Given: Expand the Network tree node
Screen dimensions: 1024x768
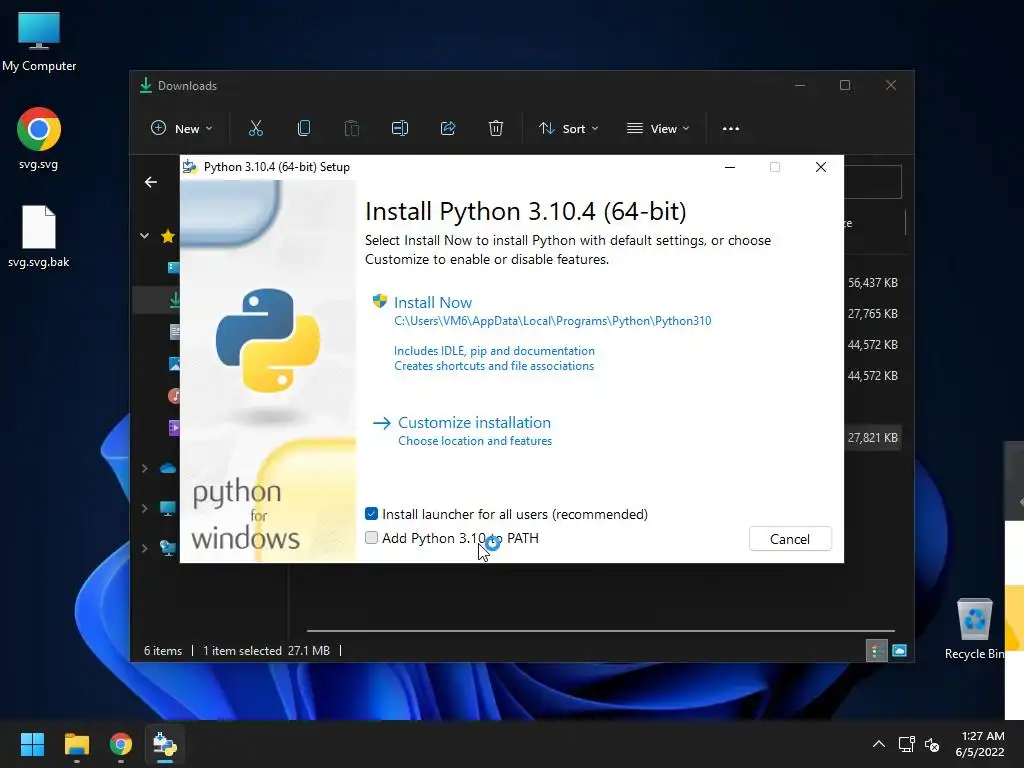Looking at the screenshot, I should click(x=144, y=548).
